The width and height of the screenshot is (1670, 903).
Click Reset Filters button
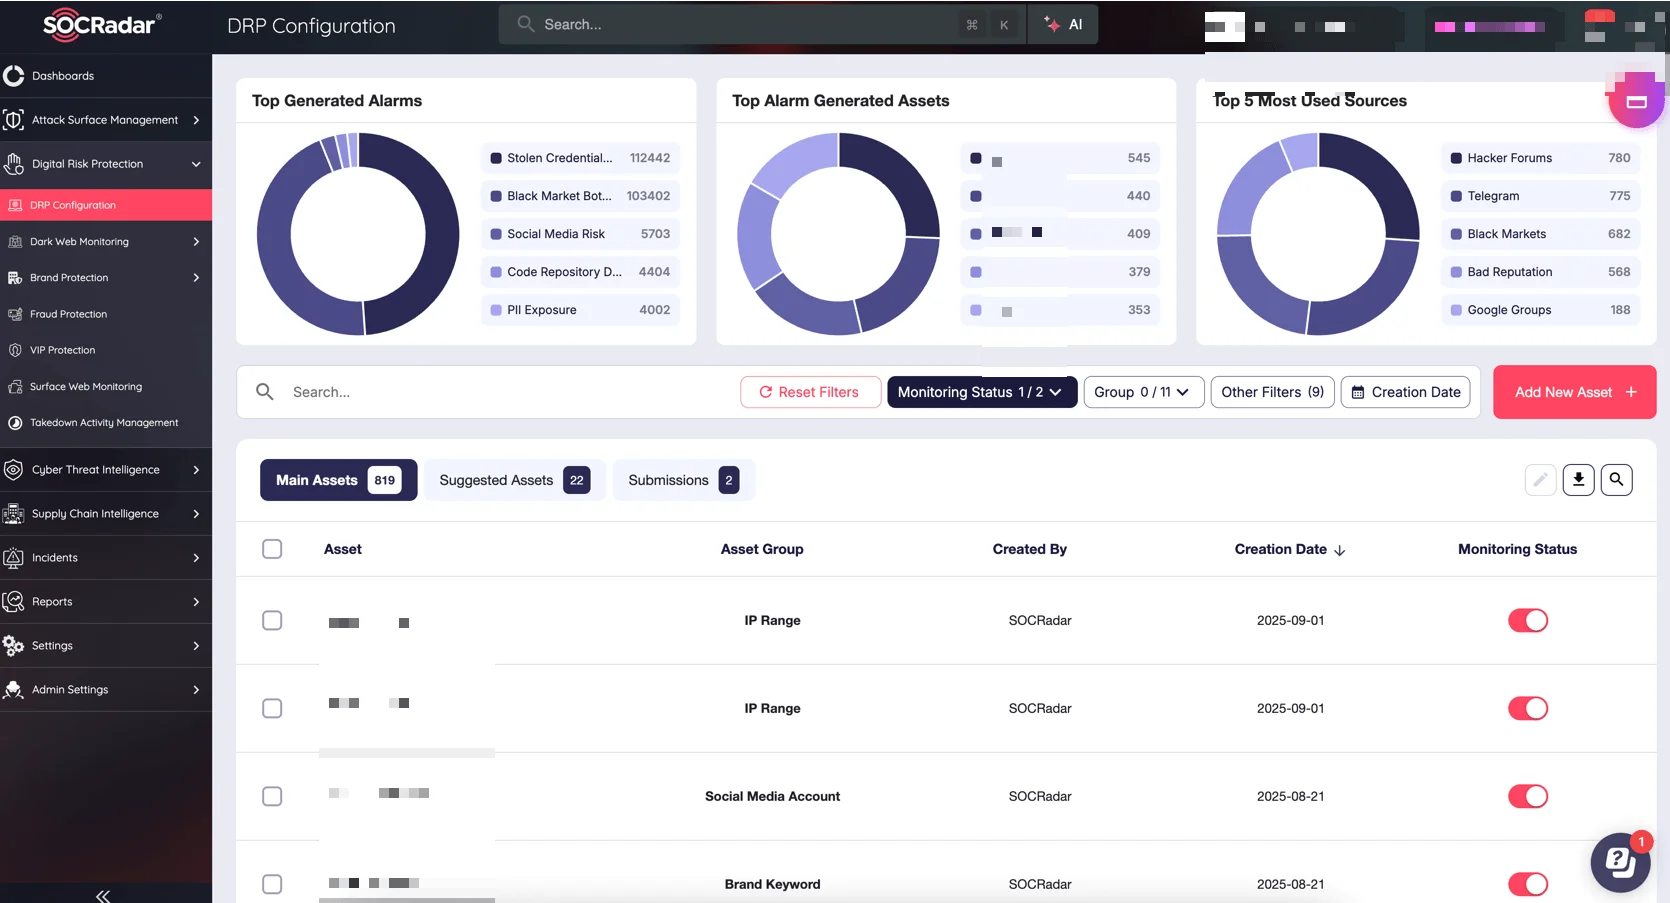point(810,392)
